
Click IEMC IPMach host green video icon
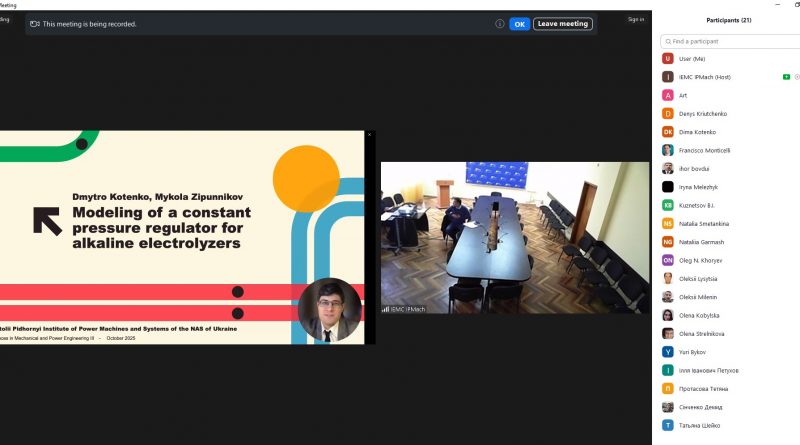(786, 77)
